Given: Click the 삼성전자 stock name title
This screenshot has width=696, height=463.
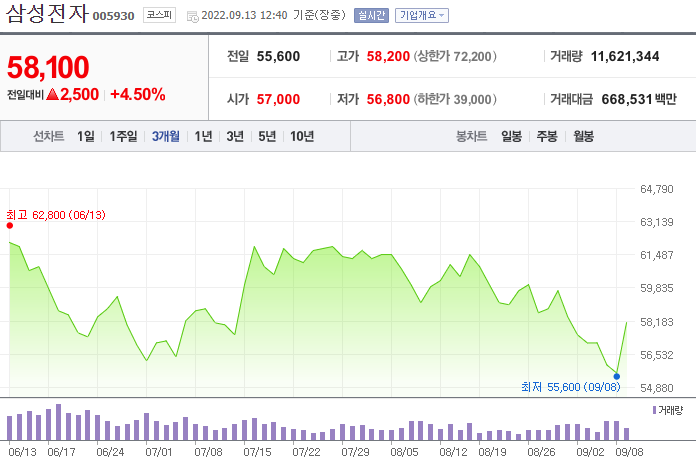Looking at the screenshot, I should pos(47,13).
